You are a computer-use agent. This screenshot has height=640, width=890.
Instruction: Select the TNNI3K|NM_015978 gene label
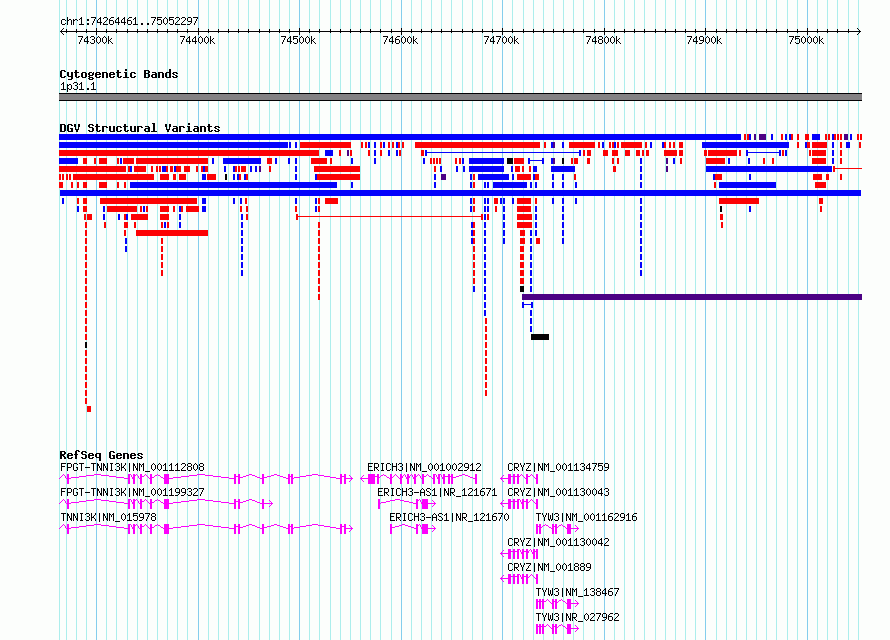click(108, 517)
